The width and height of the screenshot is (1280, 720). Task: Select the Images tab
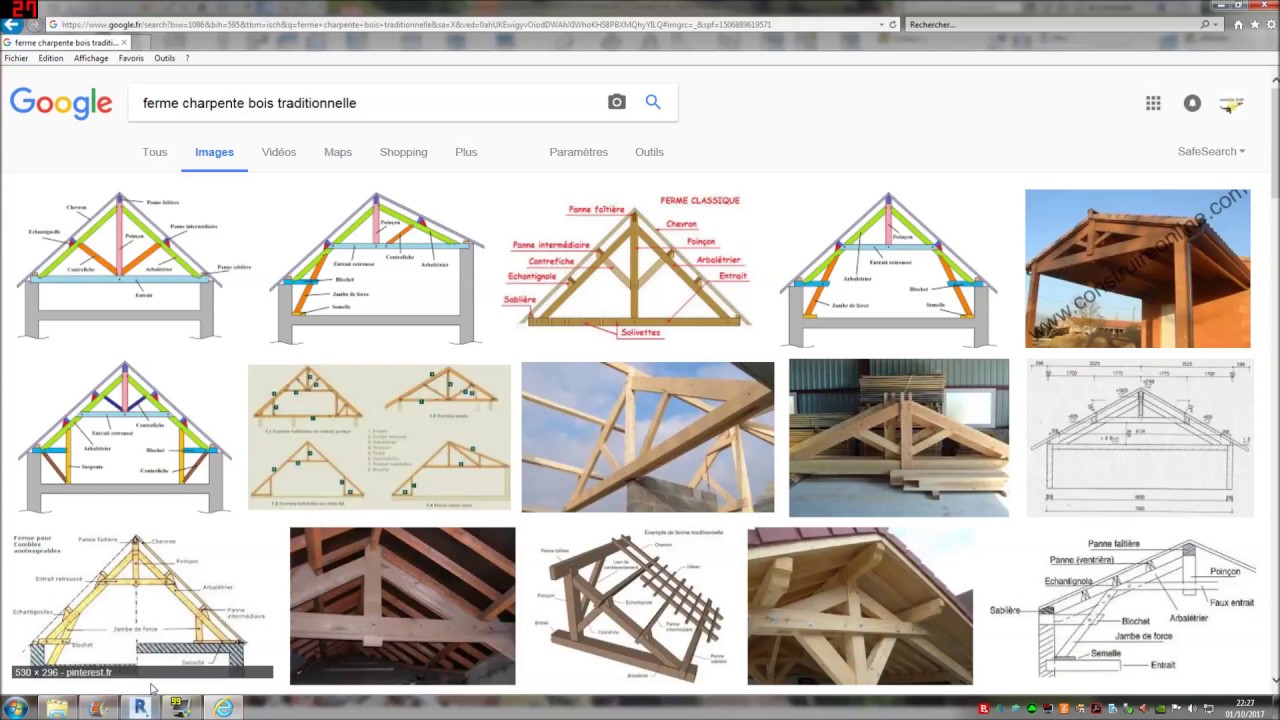tap(214, 152)
